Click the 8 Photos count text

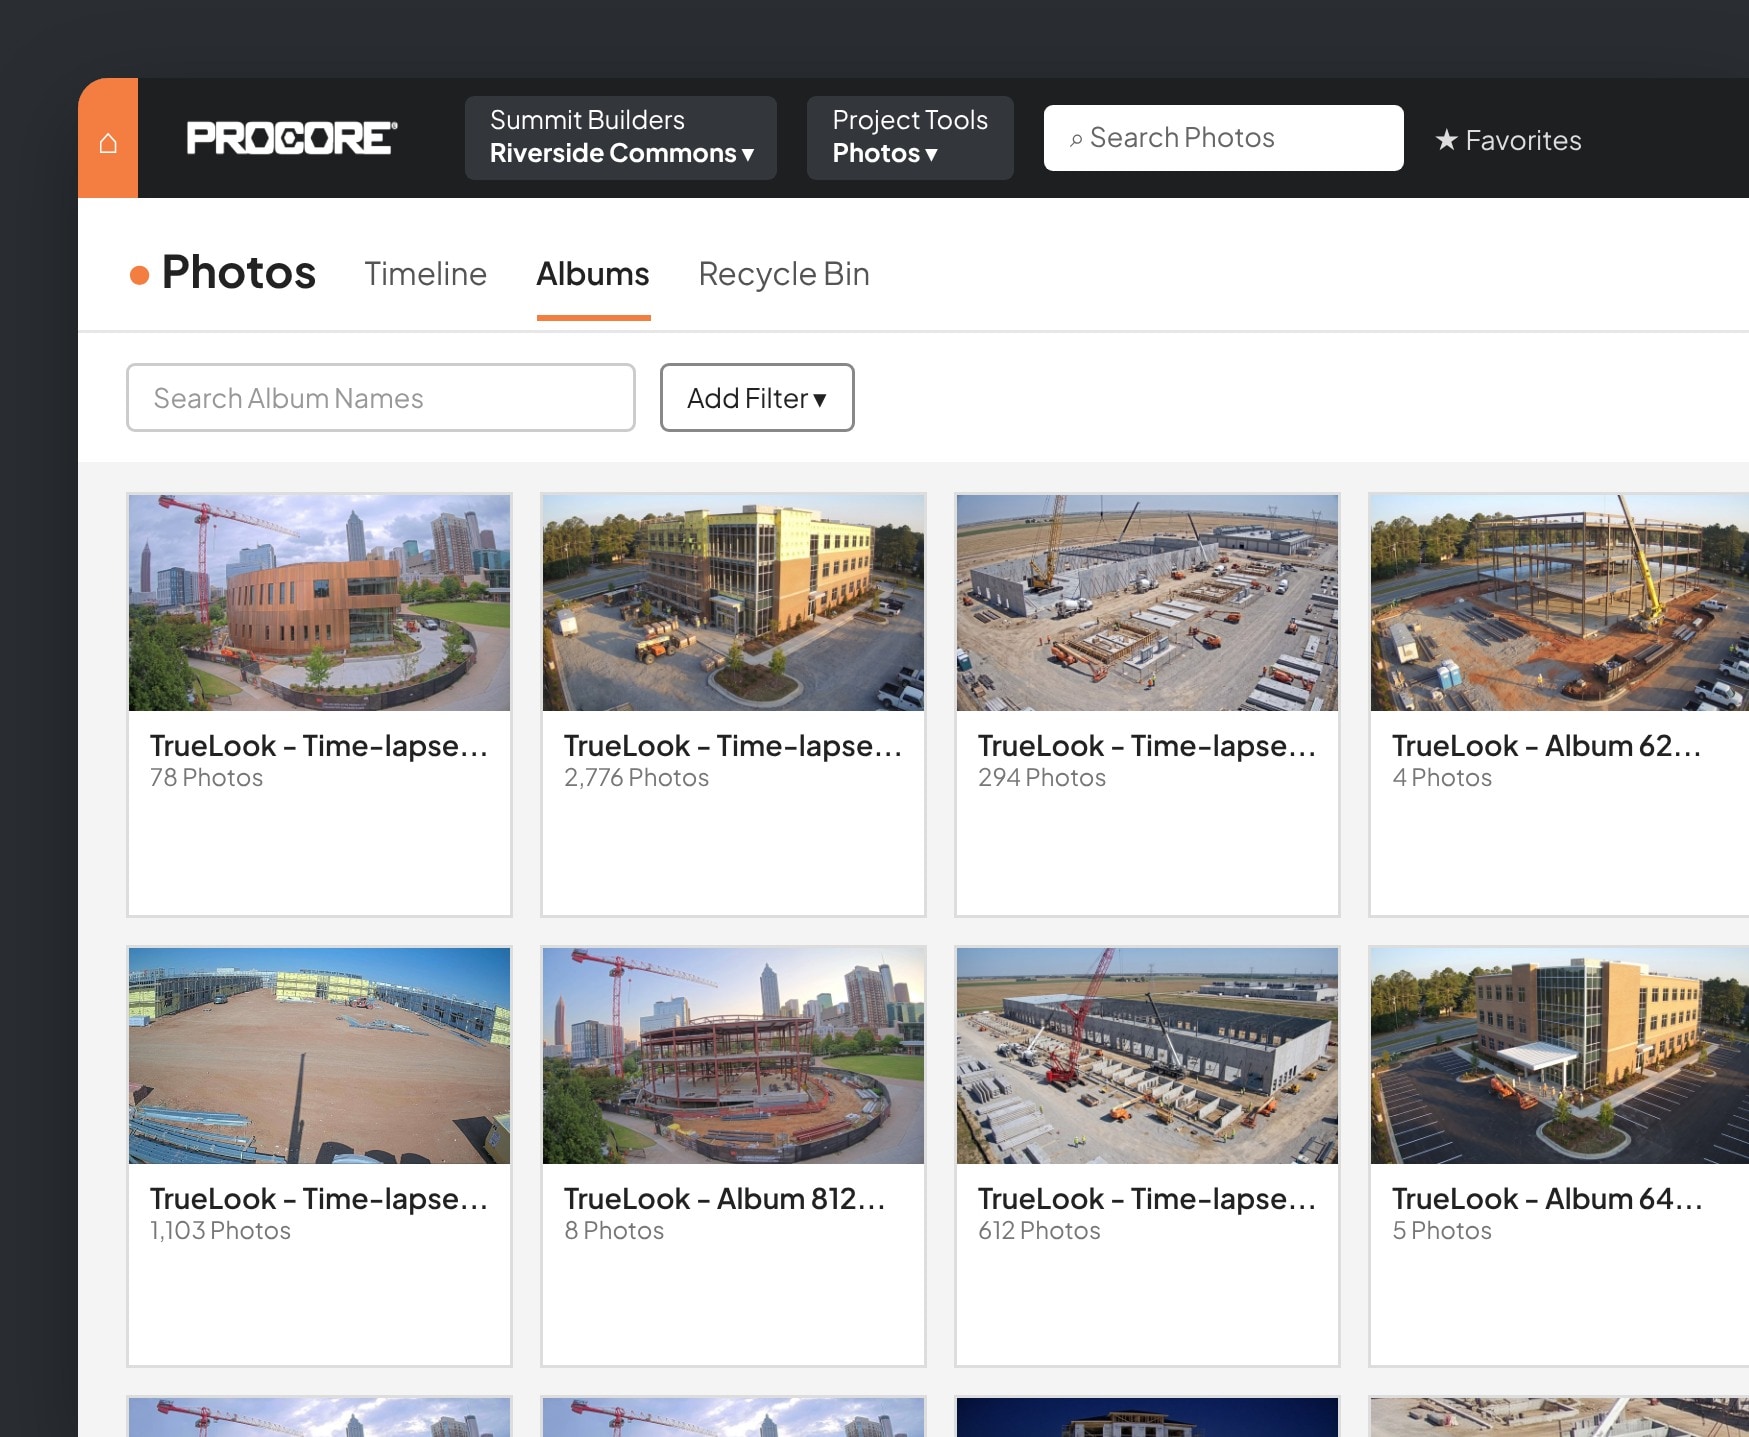pos(614,1231)
